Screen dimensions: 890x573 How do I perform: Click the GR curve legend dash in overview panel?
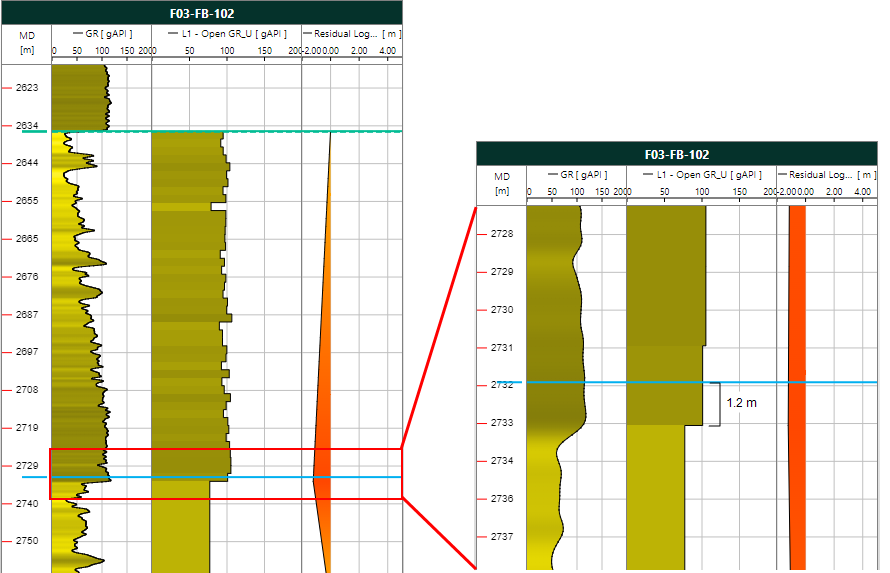pos(78,33)
